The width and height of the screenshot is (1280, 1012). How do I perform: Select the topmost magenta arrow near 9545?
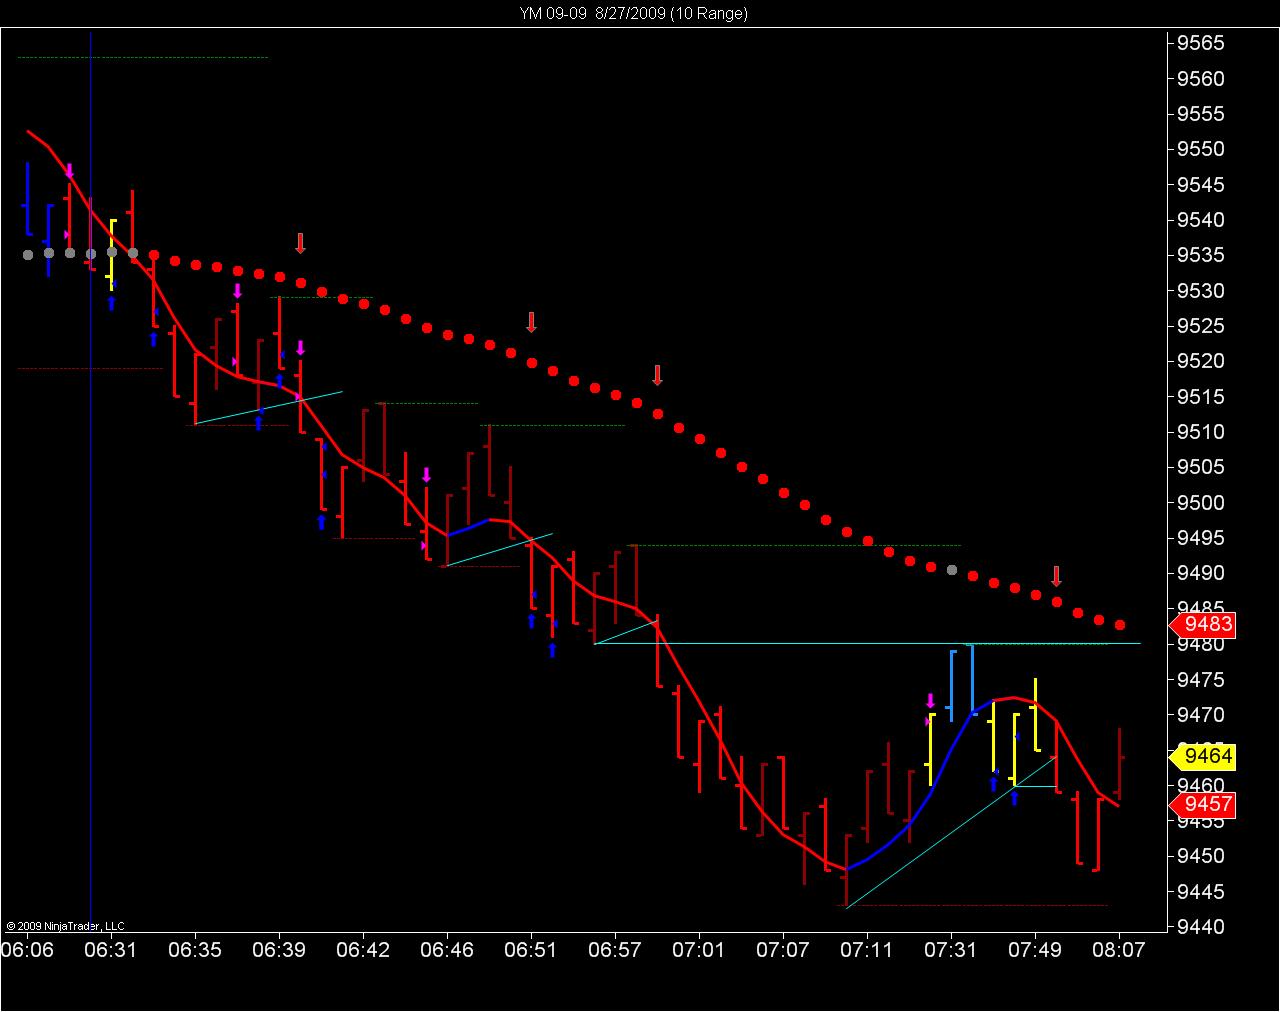[x=69, y=172]
